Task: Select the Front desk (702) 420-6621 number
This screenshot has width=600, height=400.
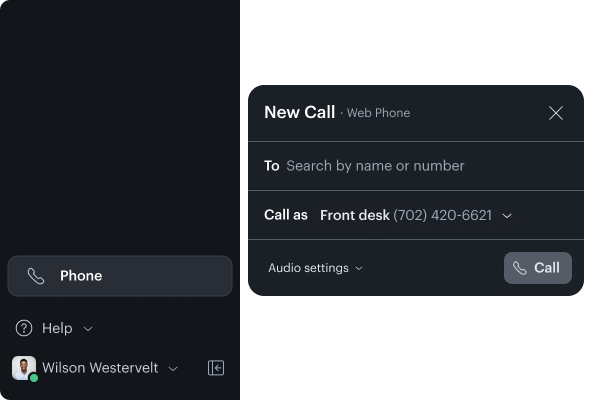Action: 405,215
